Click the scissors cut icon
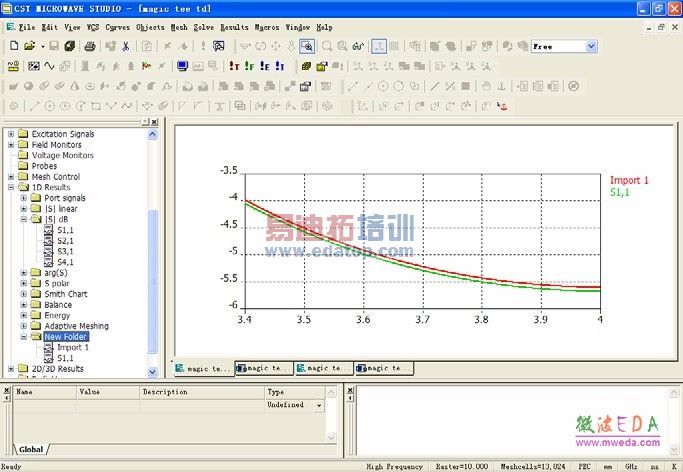 point(126,46)
